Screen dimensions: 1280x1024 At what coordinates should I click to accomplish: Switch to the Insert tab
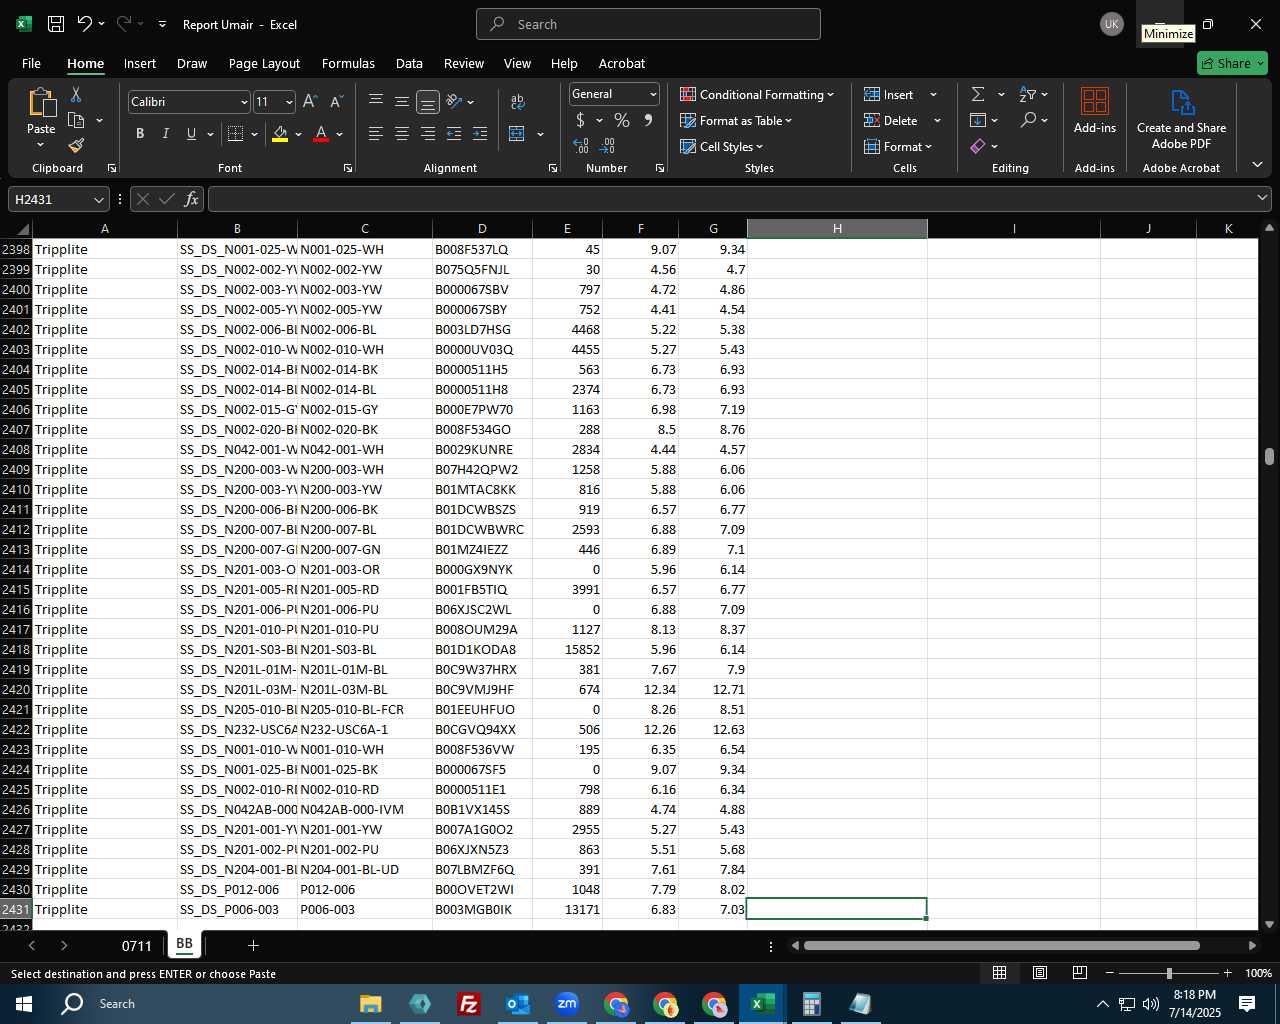click(x=140, y=63)
